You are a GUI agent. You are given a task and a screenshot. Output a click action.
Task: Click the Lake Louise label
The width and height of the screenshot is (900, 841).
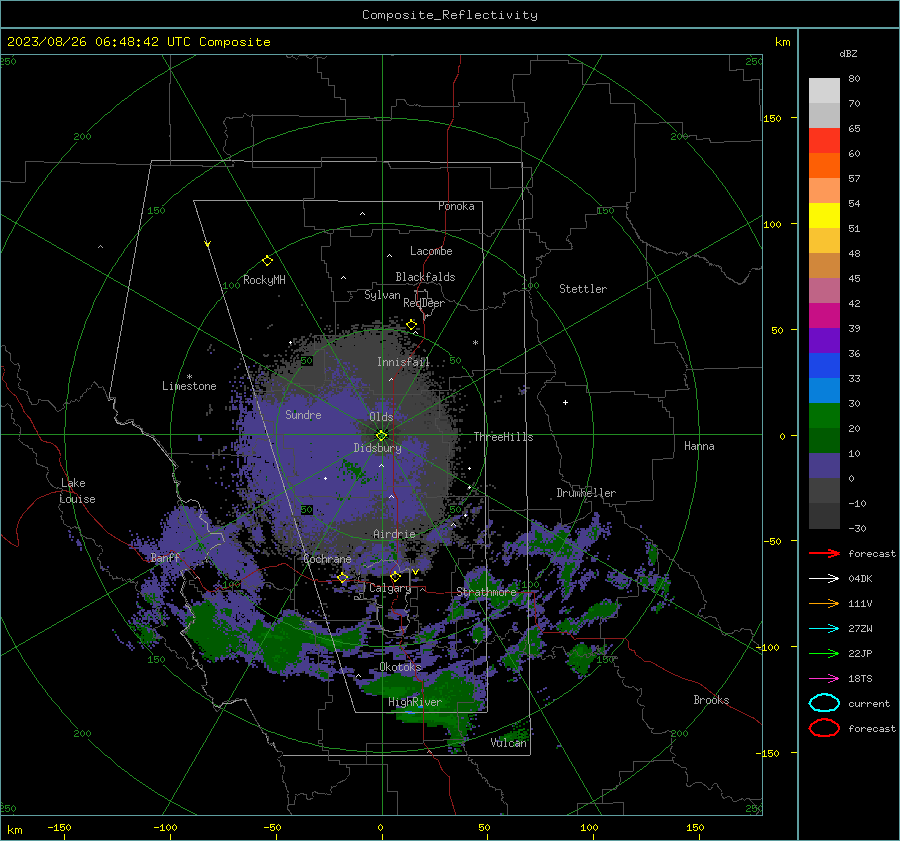[x=77, y=491]
